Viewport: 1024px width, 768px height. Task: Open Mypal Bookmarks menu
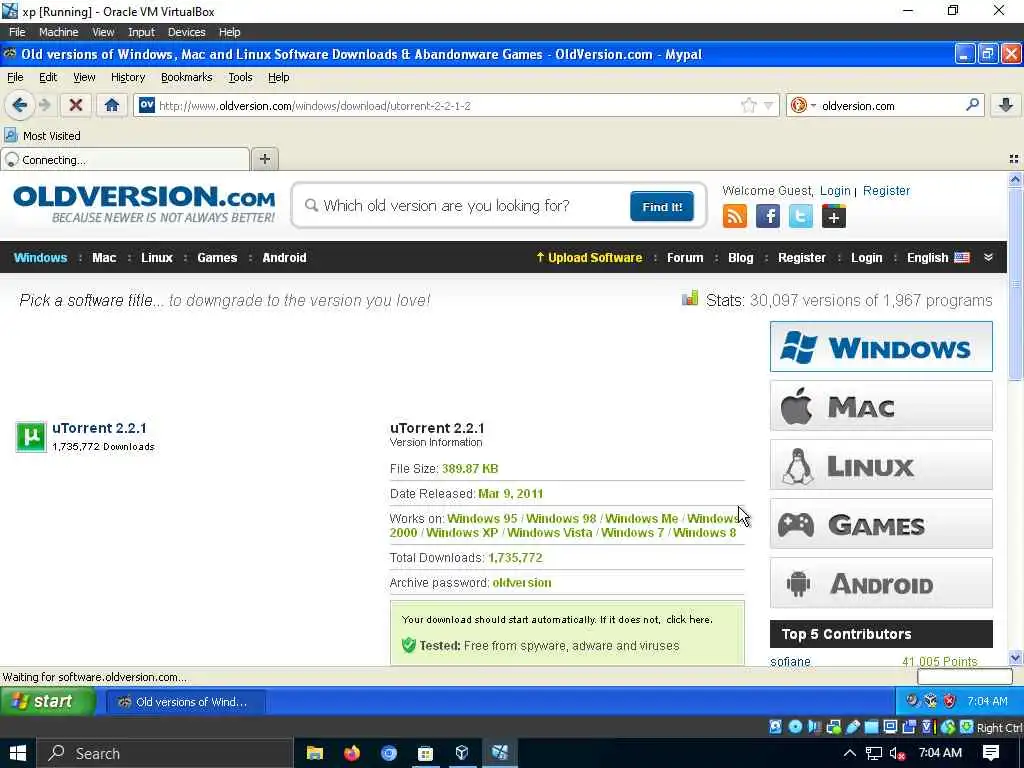click(187, 77)
